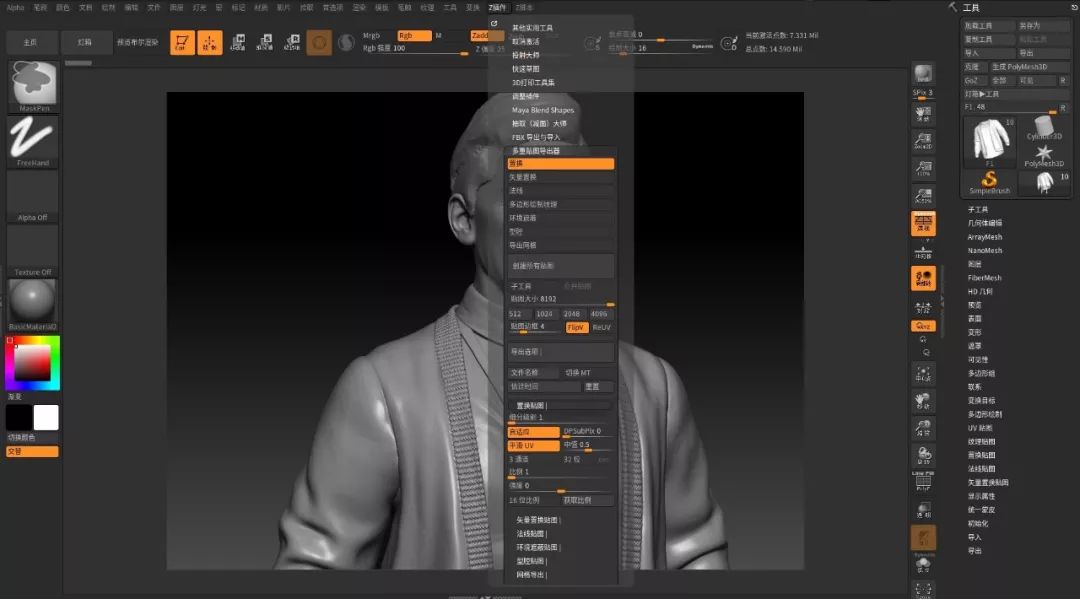Select the PolyMesh3D star tool
The image size is (1080, 599).
coord(1045,153)
